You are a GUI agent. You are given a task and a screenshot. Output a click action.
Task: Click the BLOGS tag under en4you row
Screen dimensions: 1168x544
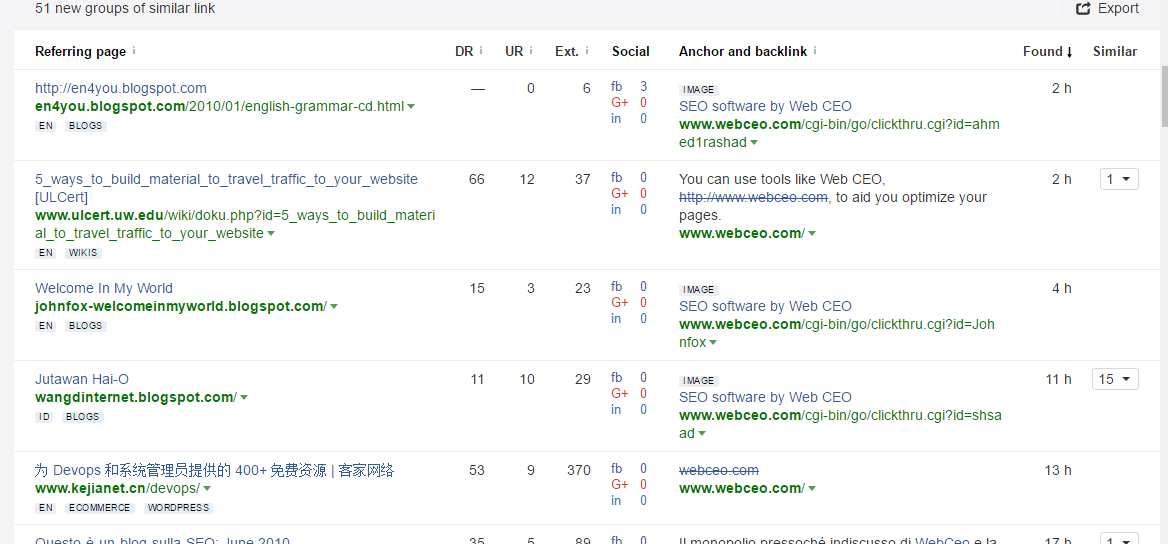tap(85, 126)
